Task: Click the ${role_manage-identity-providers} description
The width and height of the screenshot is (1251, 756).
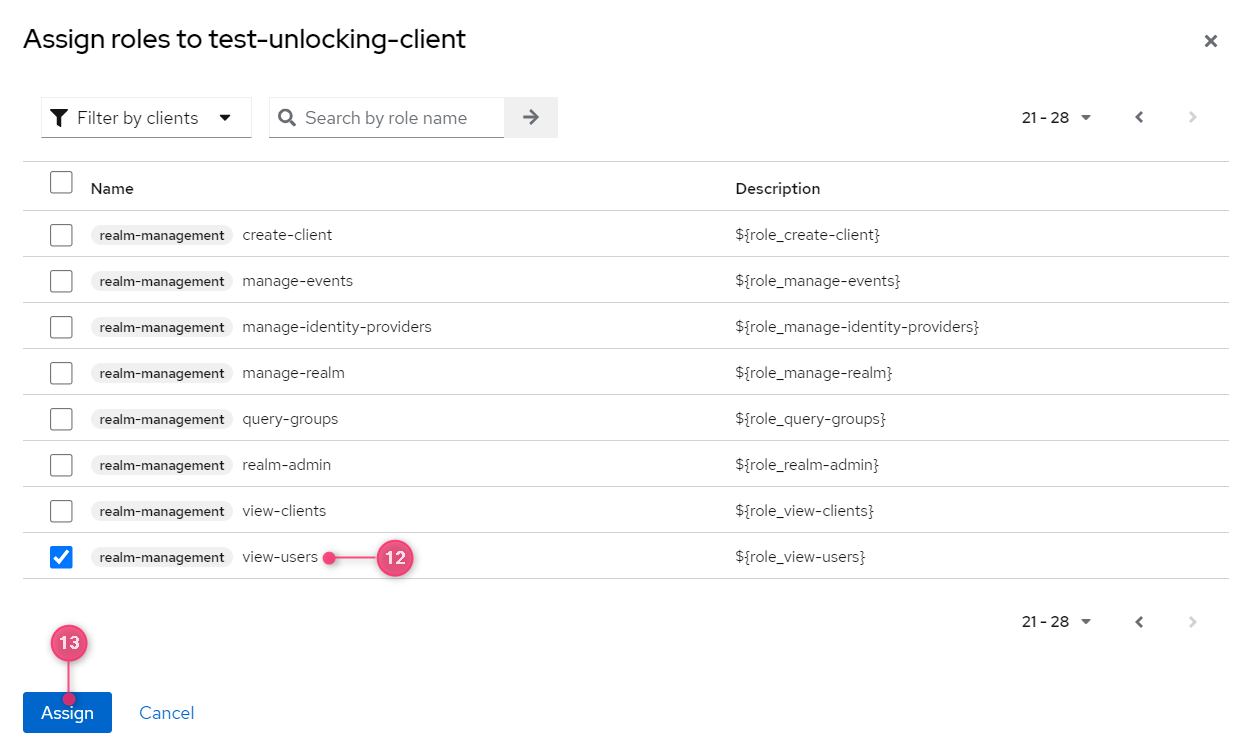Action: click(x=857, y=327)
